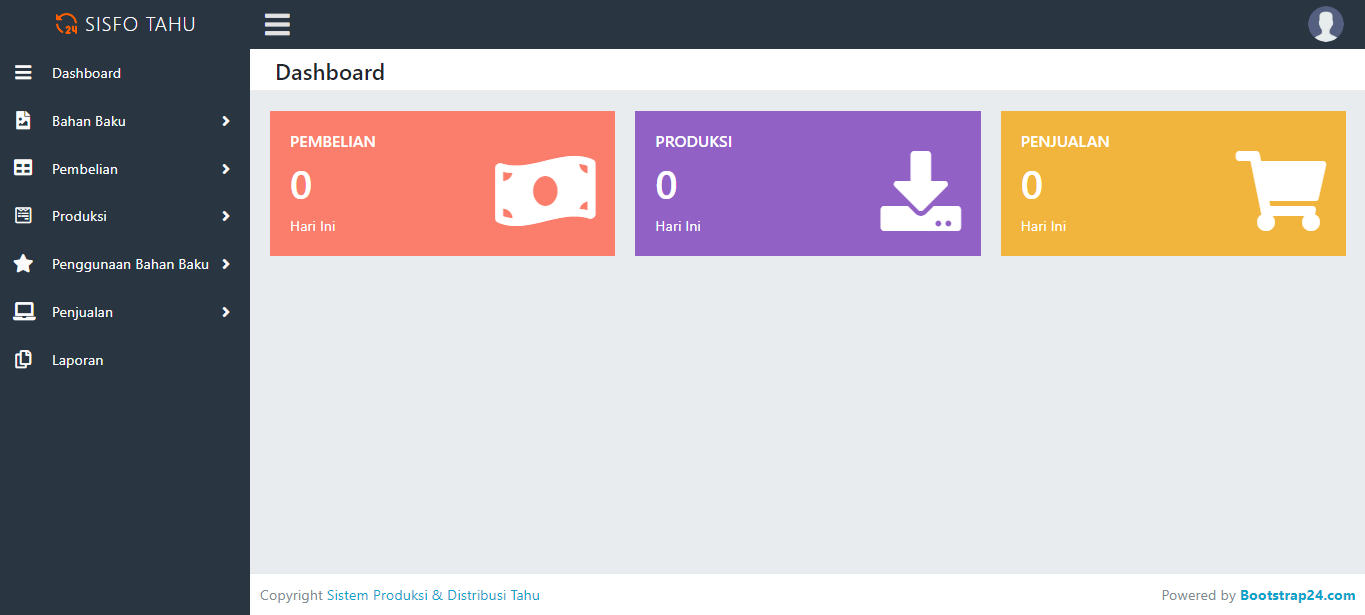
Task: Expand the Pembelian submenu arrow
Action: coord(226,169)
